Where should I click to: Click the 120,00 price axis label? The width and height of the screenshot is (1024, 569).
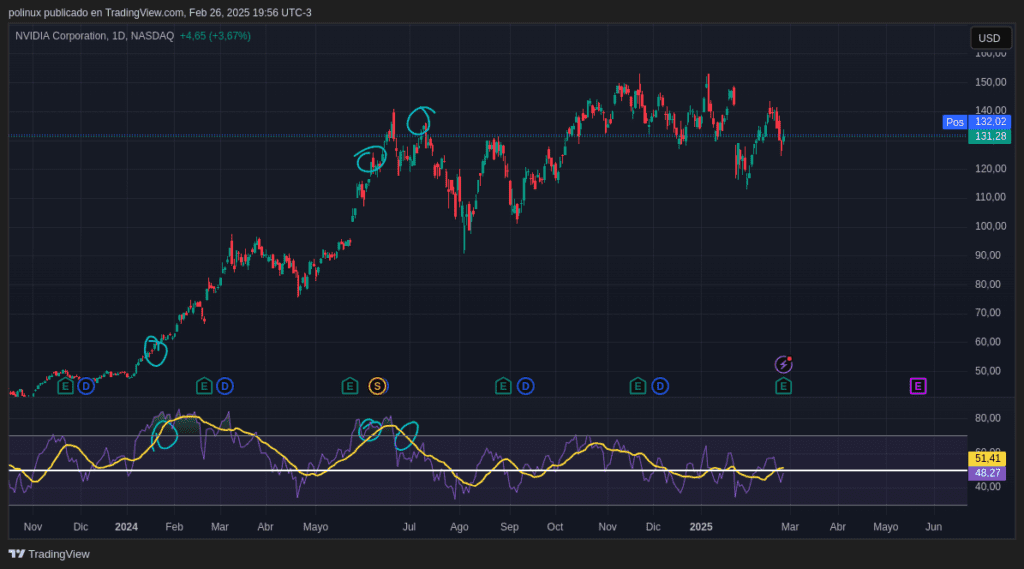pyautogui.click(x=990, y=169)
